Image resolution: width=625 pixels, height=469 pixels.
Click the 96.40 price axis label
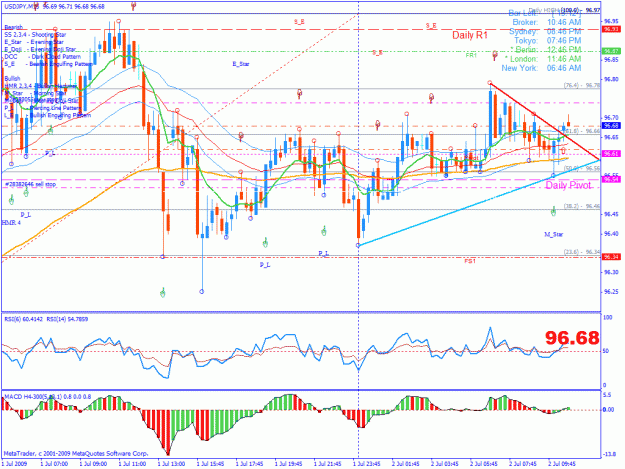point(611,234)
